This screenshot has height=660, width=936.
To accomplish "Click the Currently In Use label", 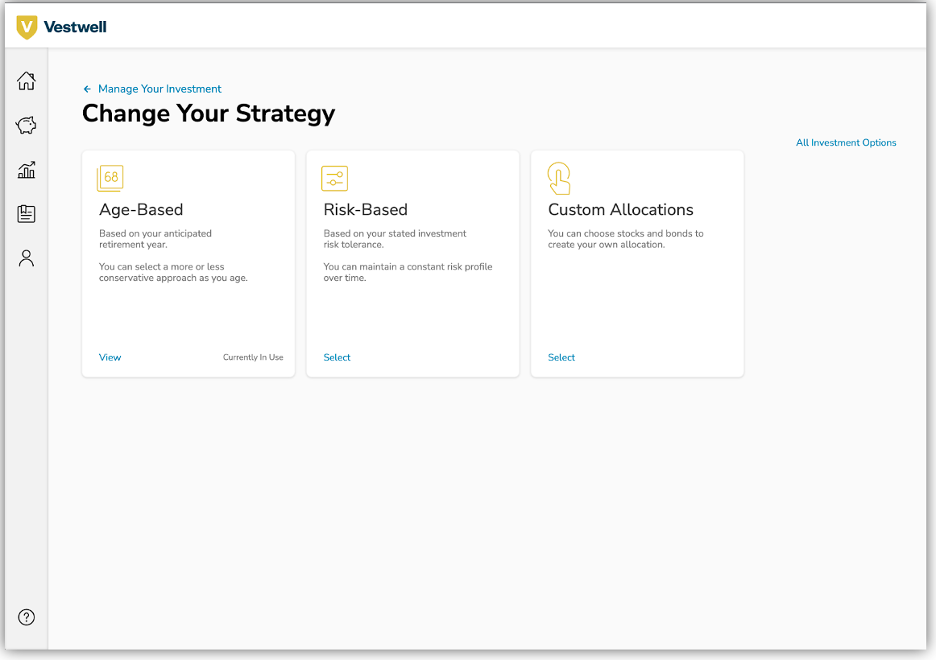I will (253, 357).
